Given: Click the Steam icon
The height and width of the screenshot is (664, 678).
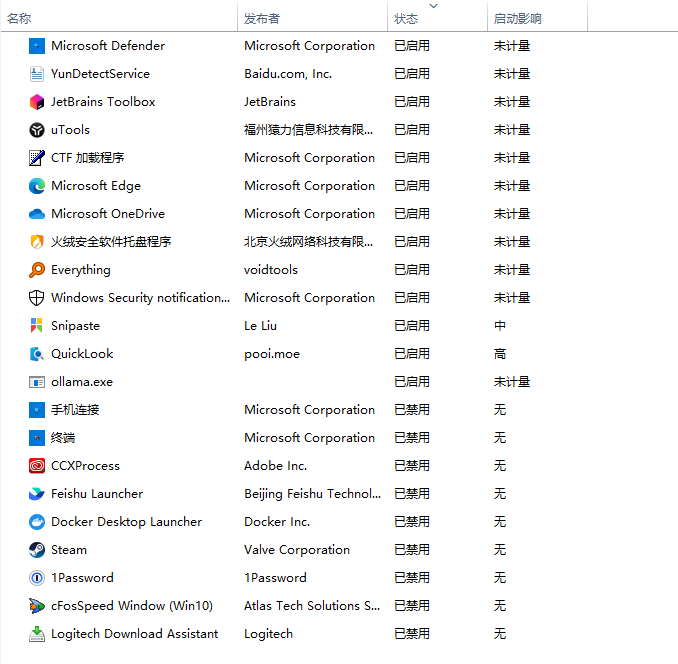Looking at the screenshot, I should [37, 550].
